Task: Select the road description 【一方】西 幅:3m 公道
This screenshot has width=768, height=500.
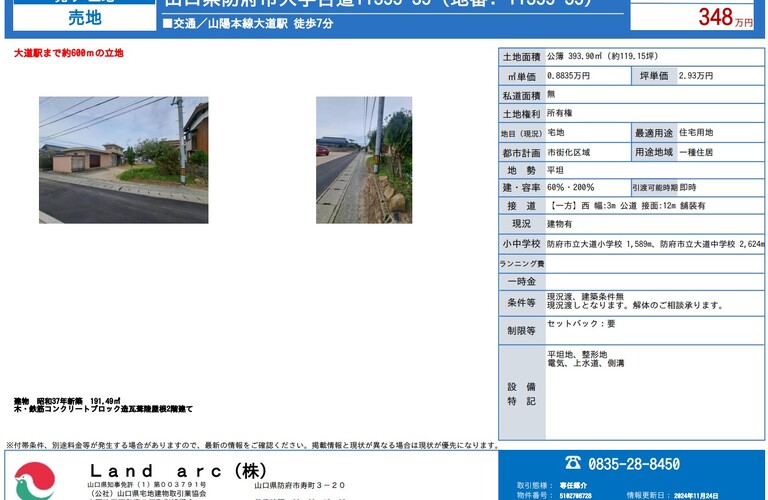Action: click(x=592, y=206)
